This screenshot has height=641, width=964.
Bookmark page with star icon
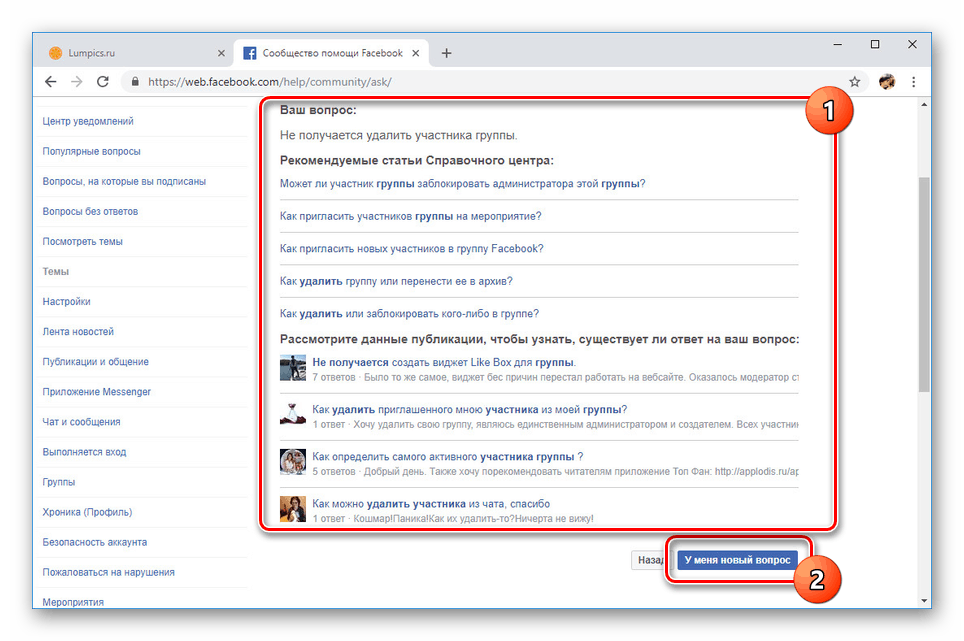coord(855,82)
